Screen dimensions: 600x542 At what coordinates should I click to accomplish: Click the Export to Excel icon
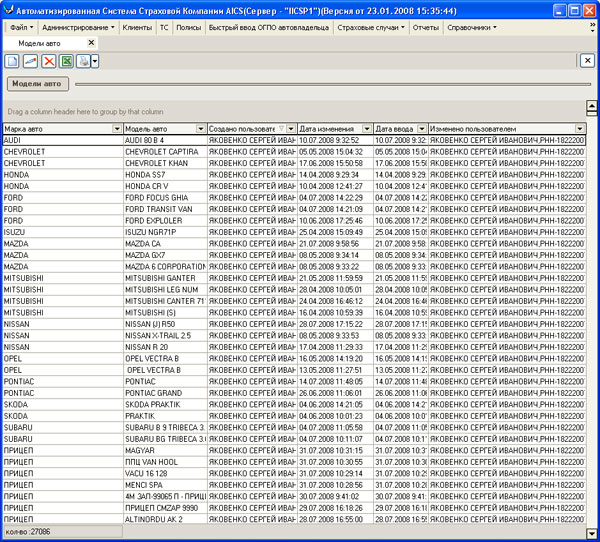coord(66,61)
